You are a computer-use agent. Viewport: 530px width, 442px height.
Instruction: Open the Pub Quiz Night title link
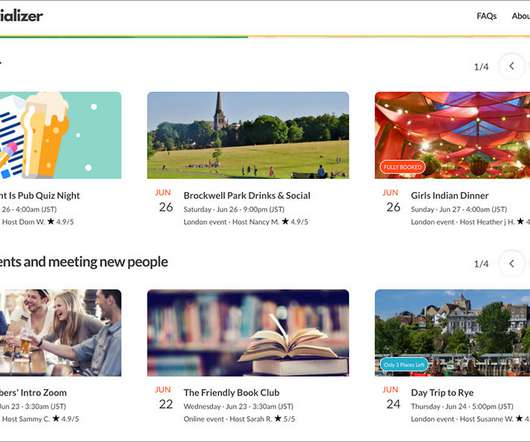(40, 196)
